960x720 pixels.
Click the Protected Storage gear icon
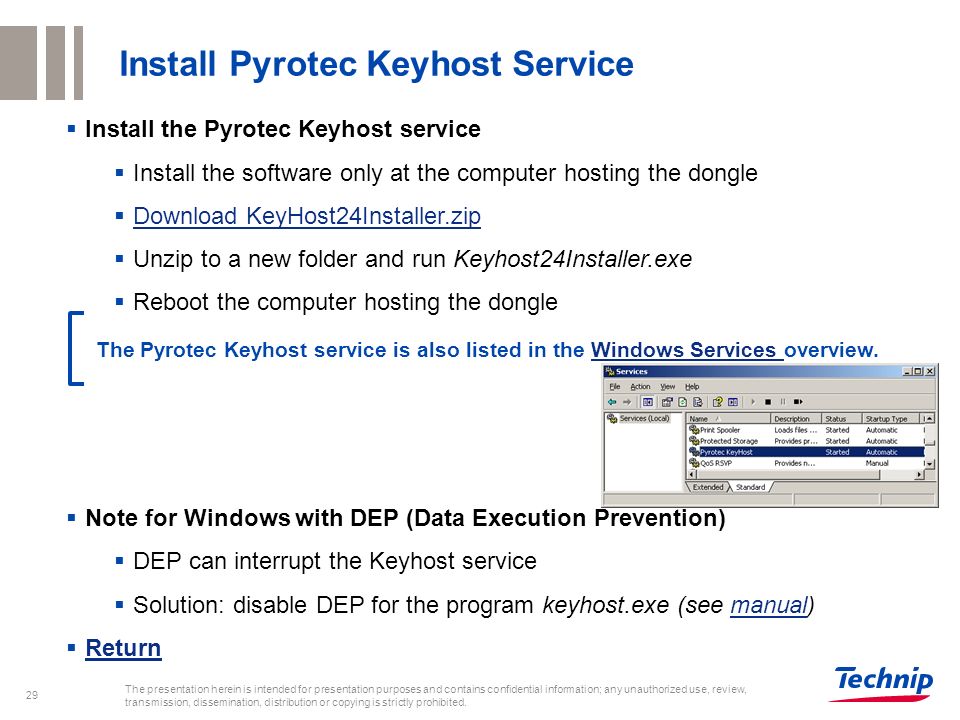(x=694, y=441)
